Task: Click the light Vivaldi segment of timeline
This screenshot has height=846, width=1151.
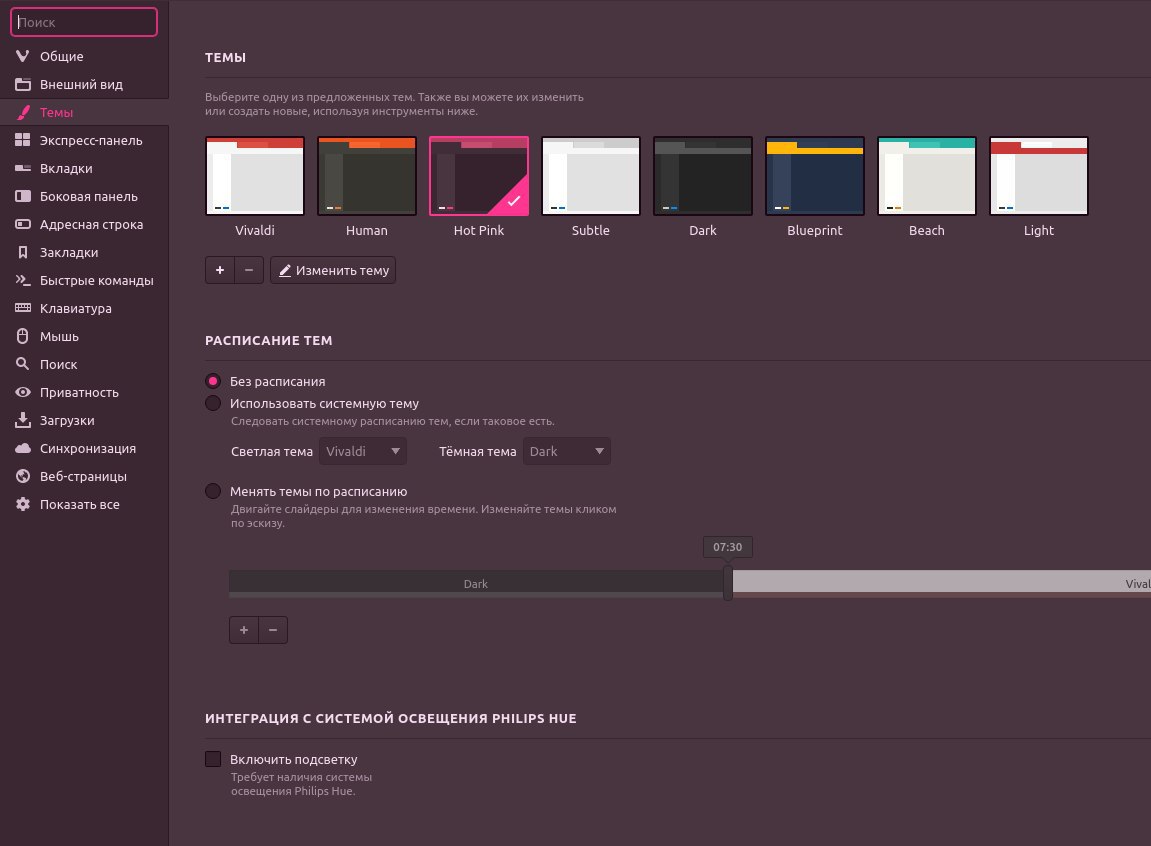Action: 942,583
